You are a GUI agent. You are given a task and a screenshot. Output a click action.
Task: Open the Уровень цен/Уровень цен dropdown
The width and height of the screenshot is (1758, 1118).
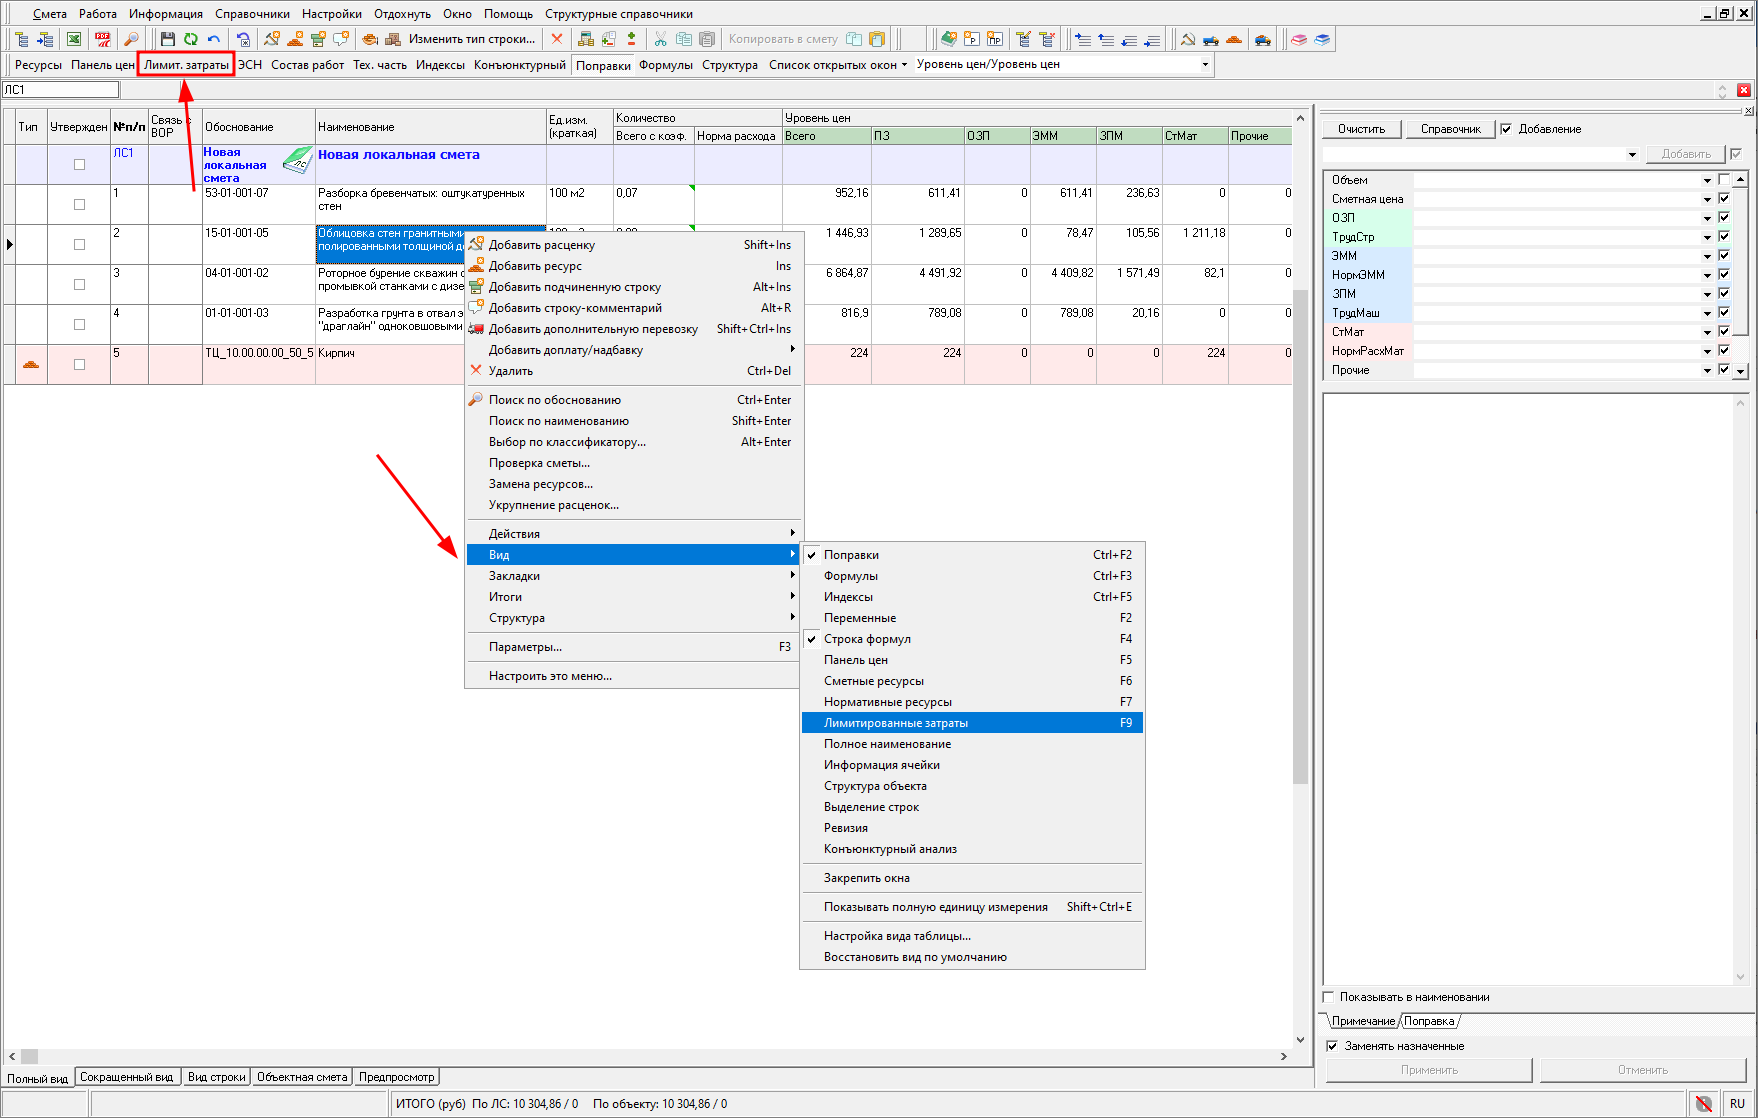(x=1205, y=65)
